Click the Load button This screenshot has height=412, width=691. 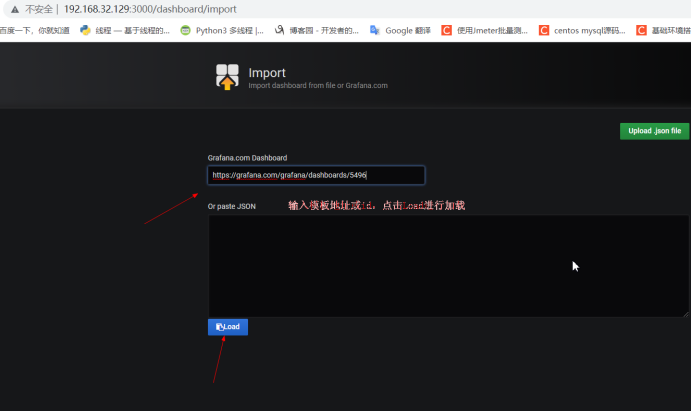click(228, 327)
